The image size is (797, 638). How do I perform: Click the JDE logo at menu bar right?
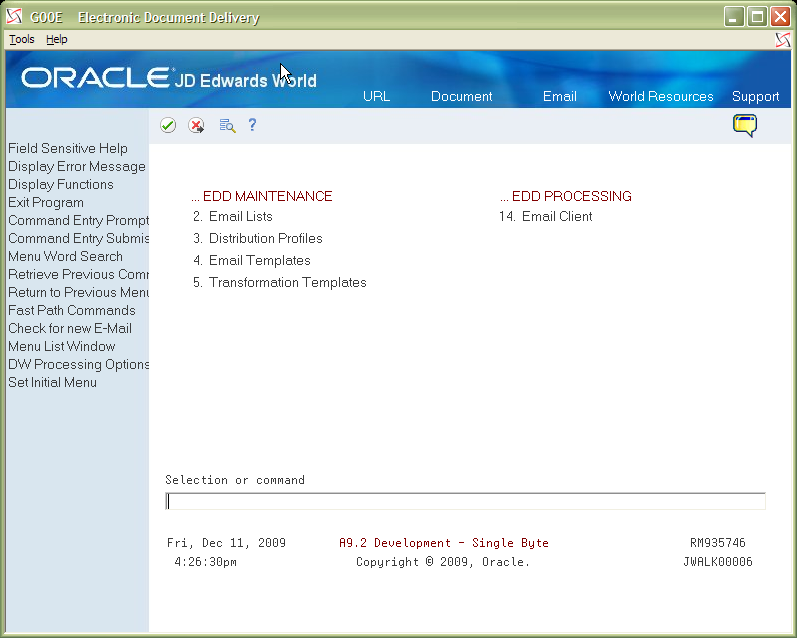tap(783, 40)
